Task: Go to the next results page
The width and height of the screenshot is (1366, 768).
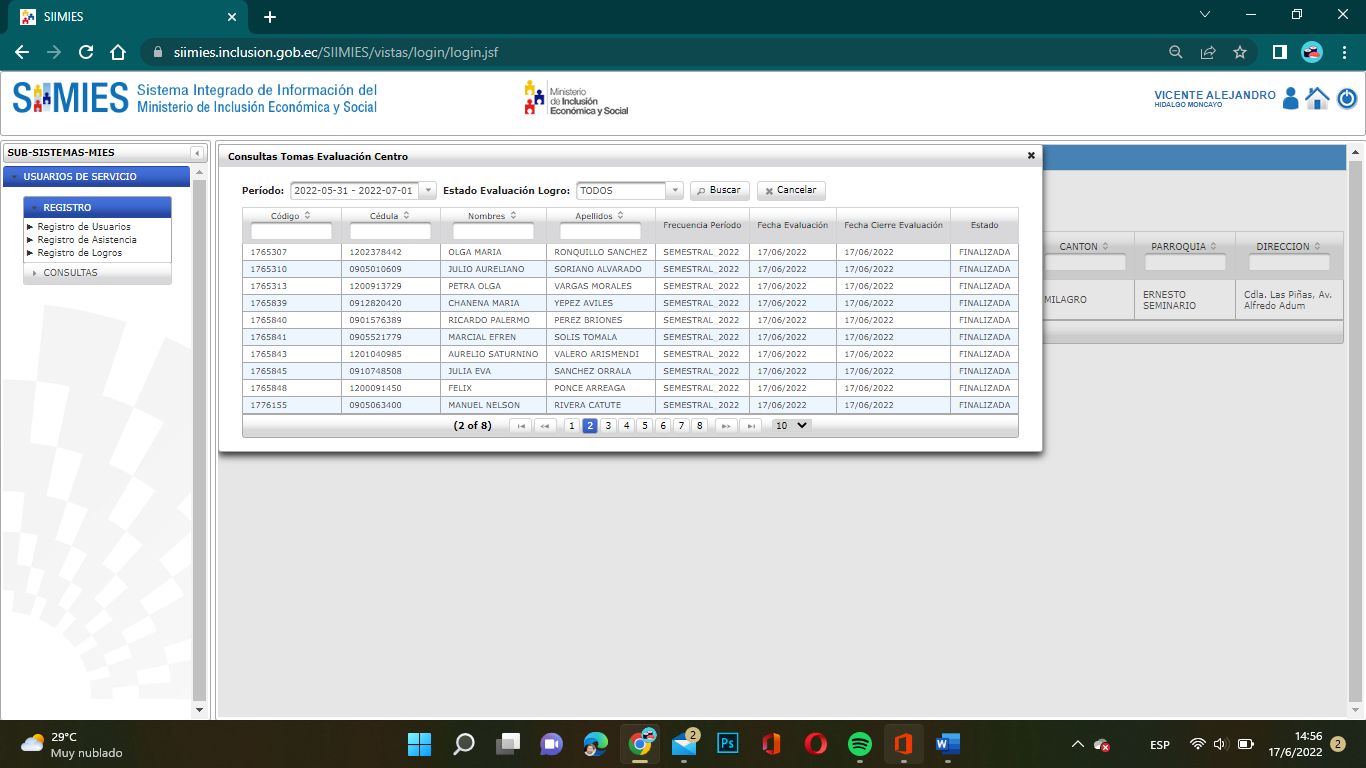Action: click(726, 426)
